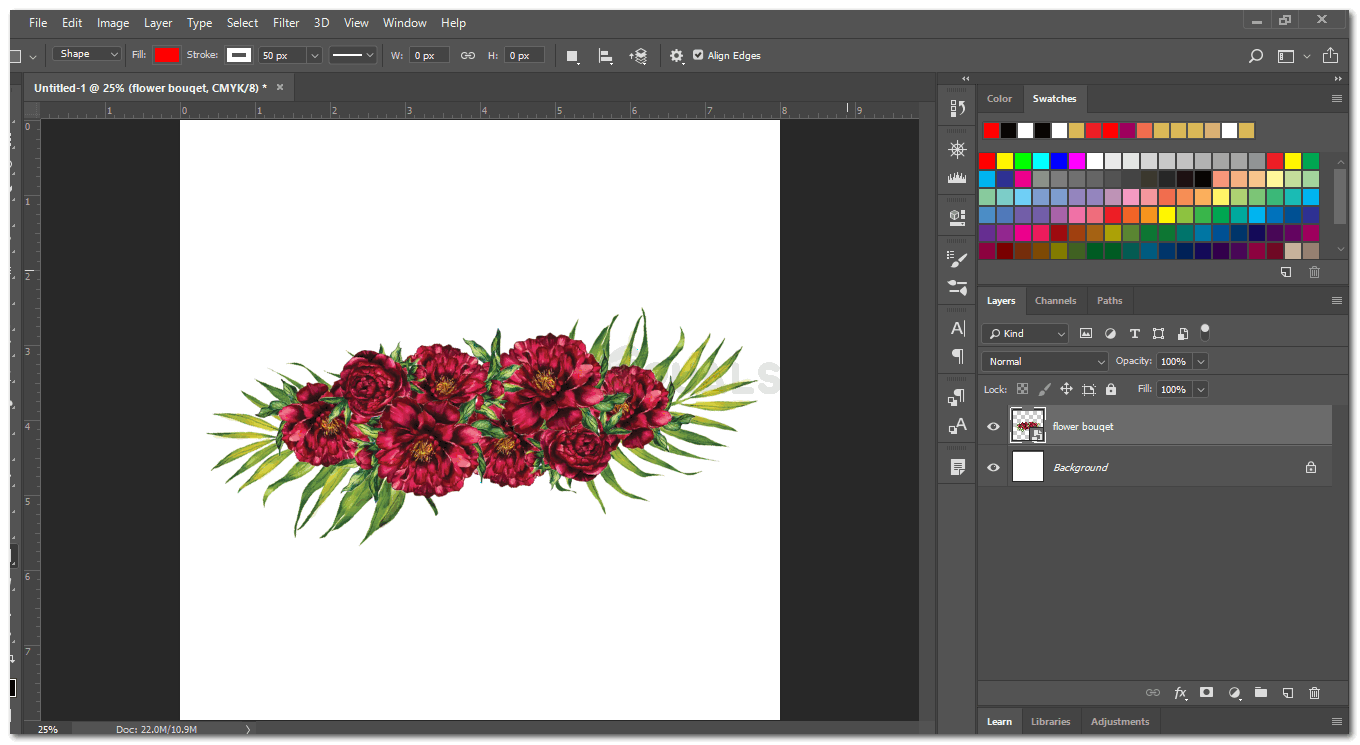Open the Character panel icon

click(957, 328)
